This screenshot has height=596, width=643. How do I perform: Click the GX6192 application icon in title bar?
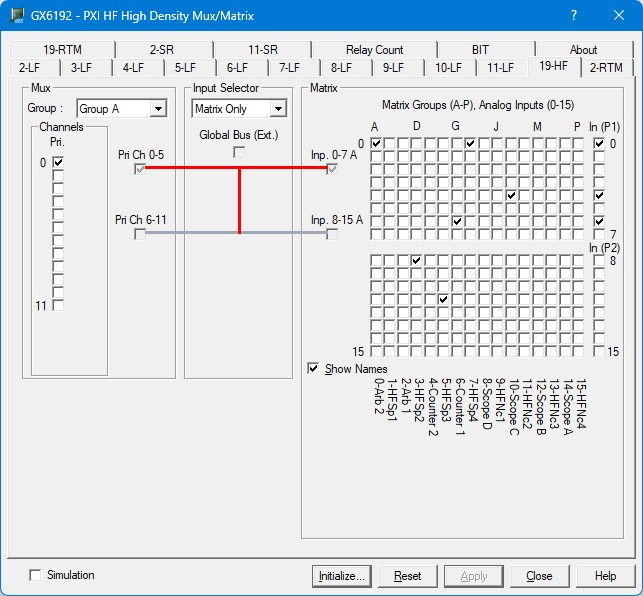pyautogui.click(x=17, y=16)
